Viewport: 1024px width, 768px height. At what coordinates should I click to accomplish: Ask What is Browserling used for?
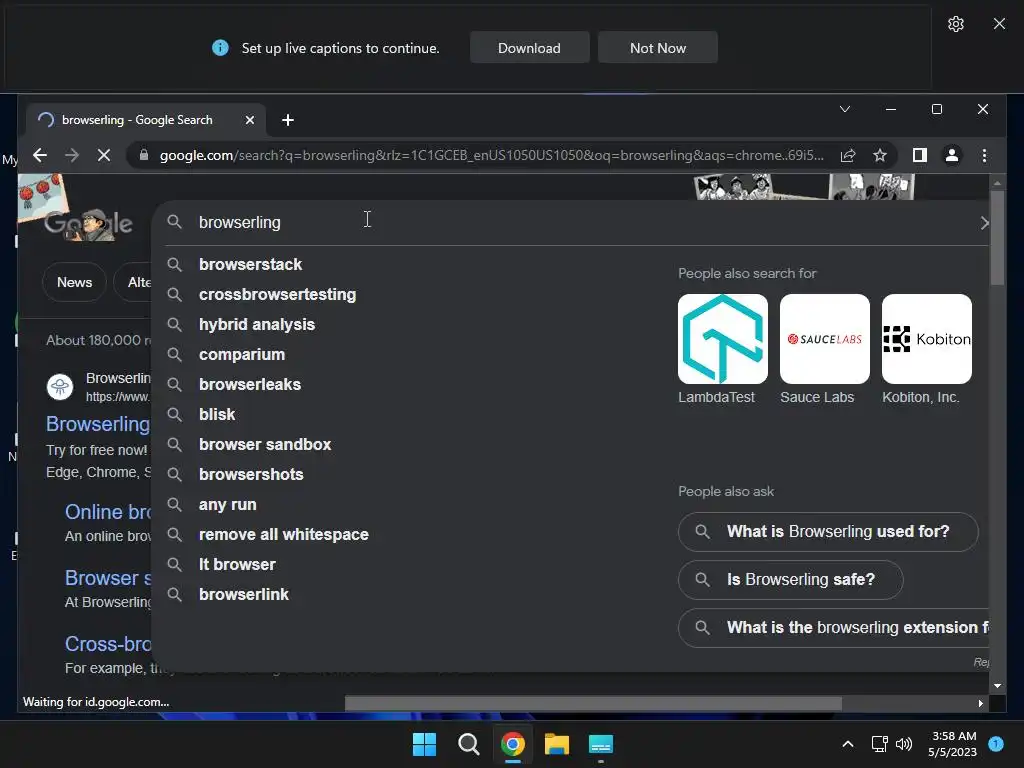[x=828, y=532]
